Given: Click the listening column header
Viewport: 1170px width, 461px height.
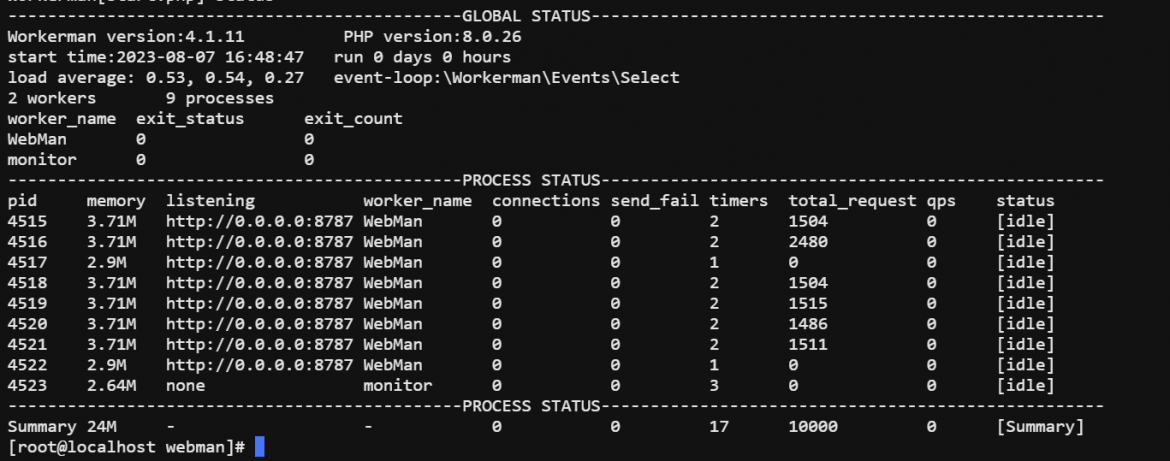Looking at the screenshot, I should (x=210, y=201).
